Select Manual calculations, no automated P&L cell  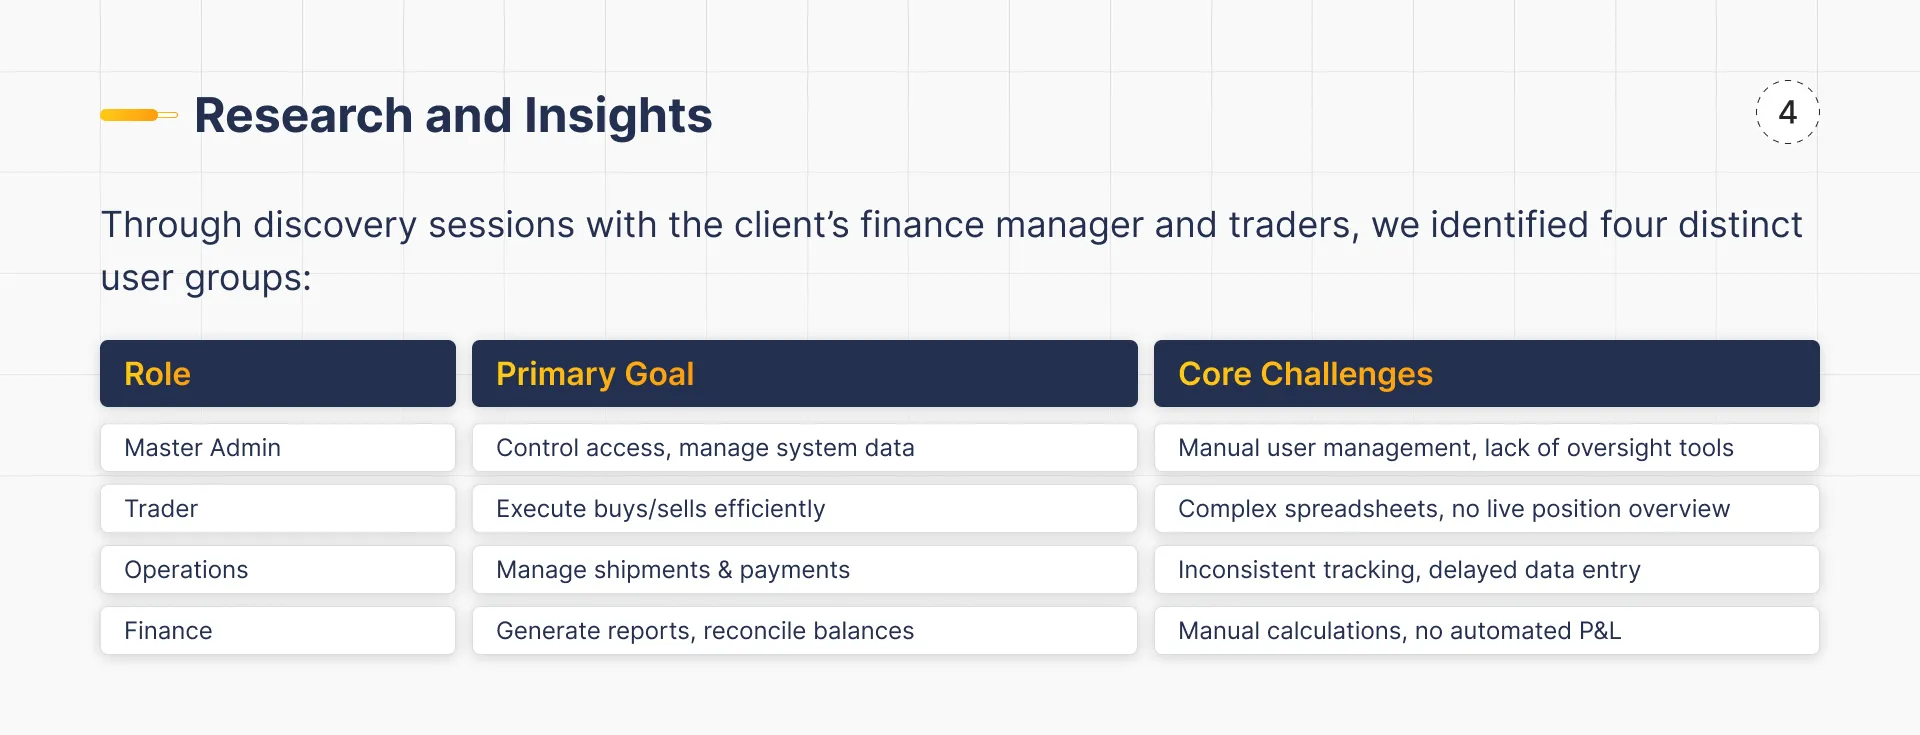1486,631
